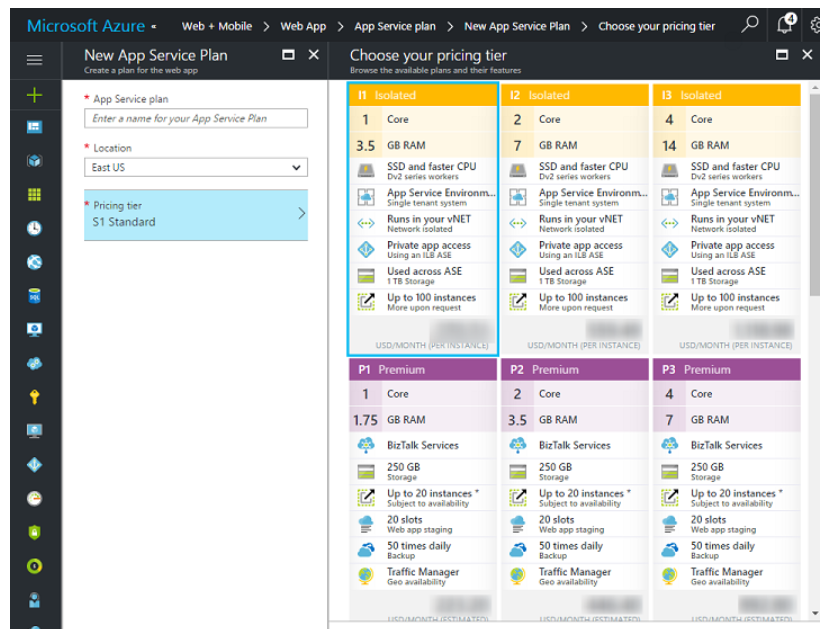The image size is (834, 629).
Task: Close the New App Service Plan blade
Action: point(314,54)
